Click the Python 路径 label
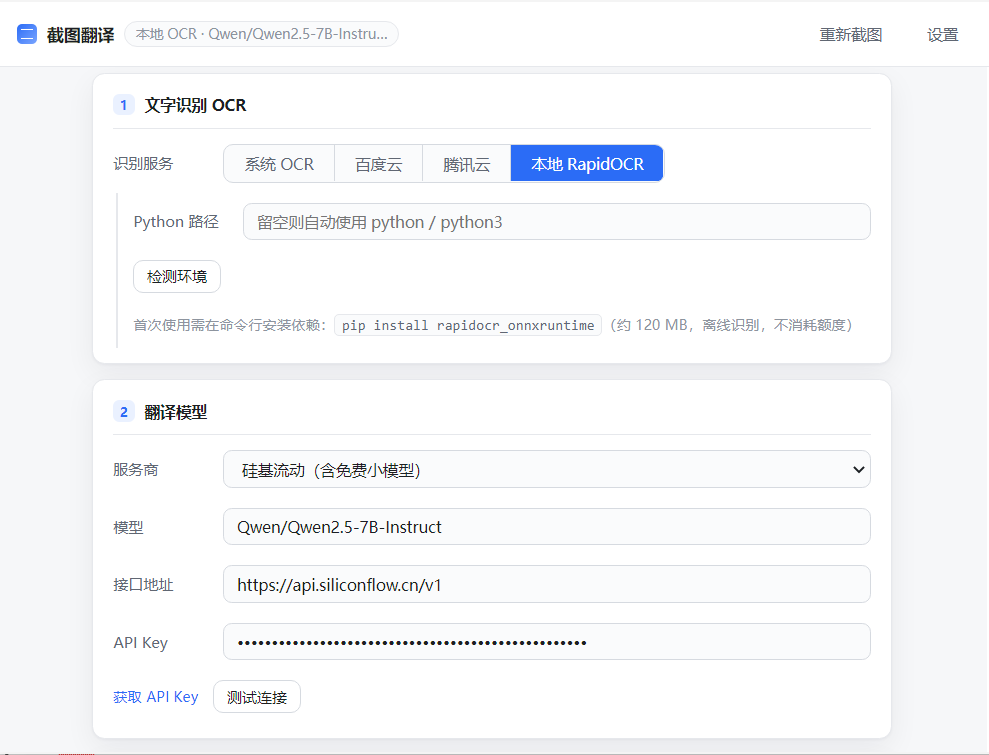The height and width of the screenshot is (755, 989). [x=176, y=222]
